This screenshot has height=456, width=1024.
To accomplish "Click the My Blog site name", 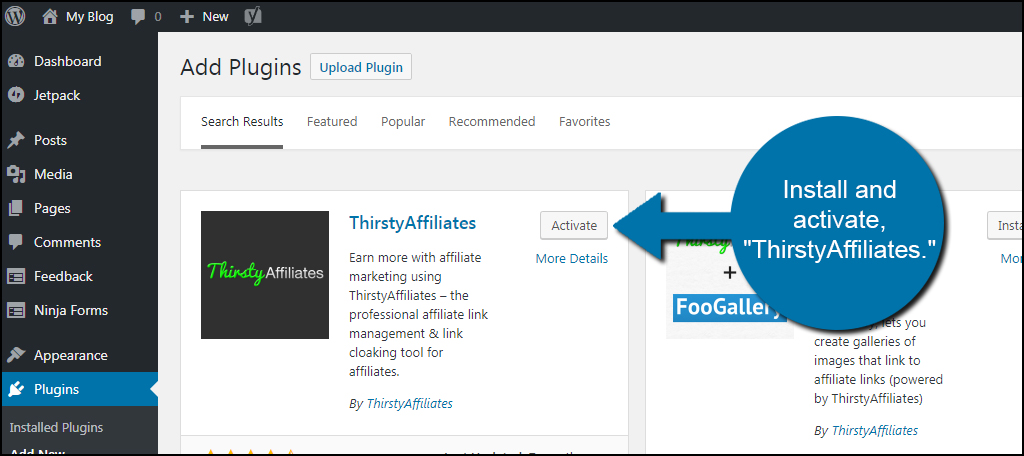I will (89, 17).
